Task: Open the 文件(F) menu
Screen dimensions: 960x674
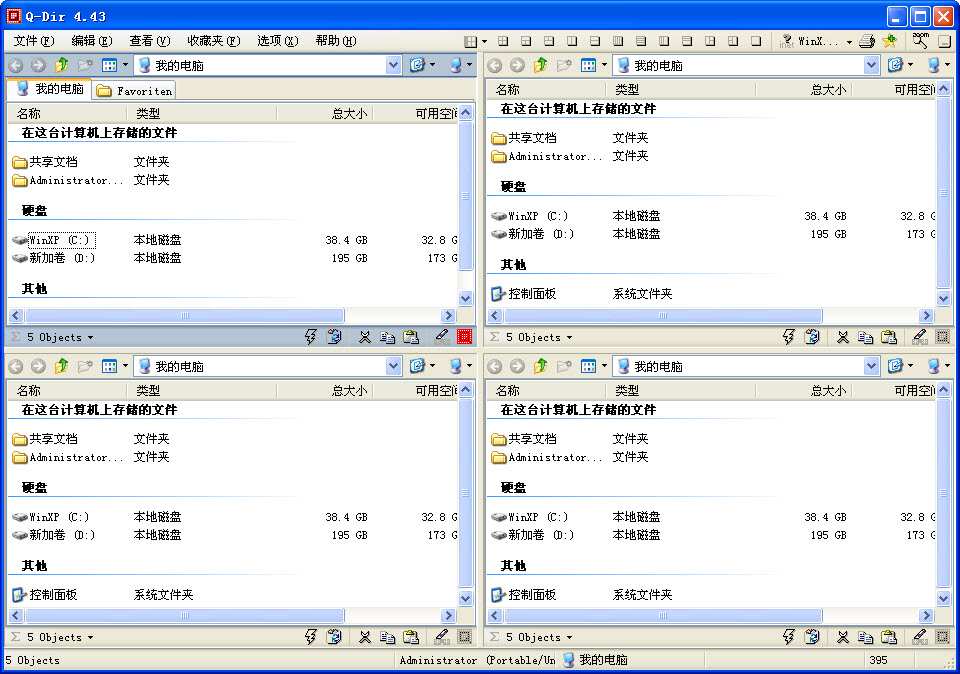Action: pyautogui.click(x=34, y=41)
